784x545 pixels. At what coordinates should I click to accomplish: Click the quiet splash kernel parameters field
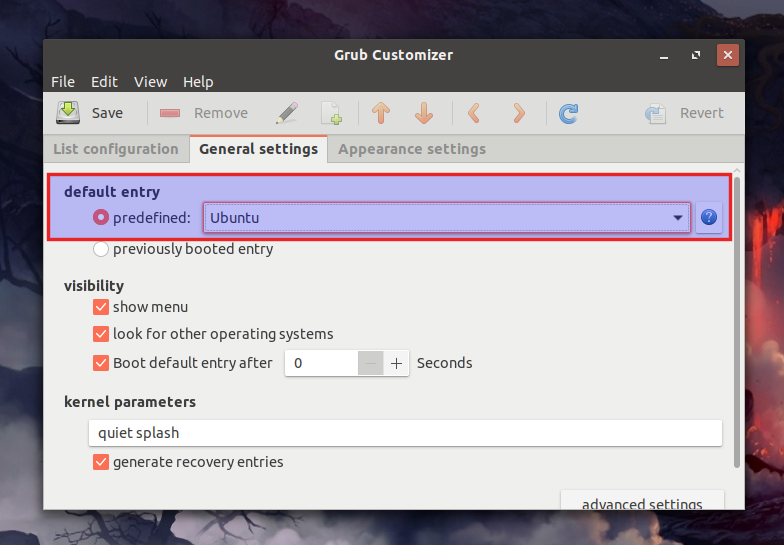click(404, 433)
